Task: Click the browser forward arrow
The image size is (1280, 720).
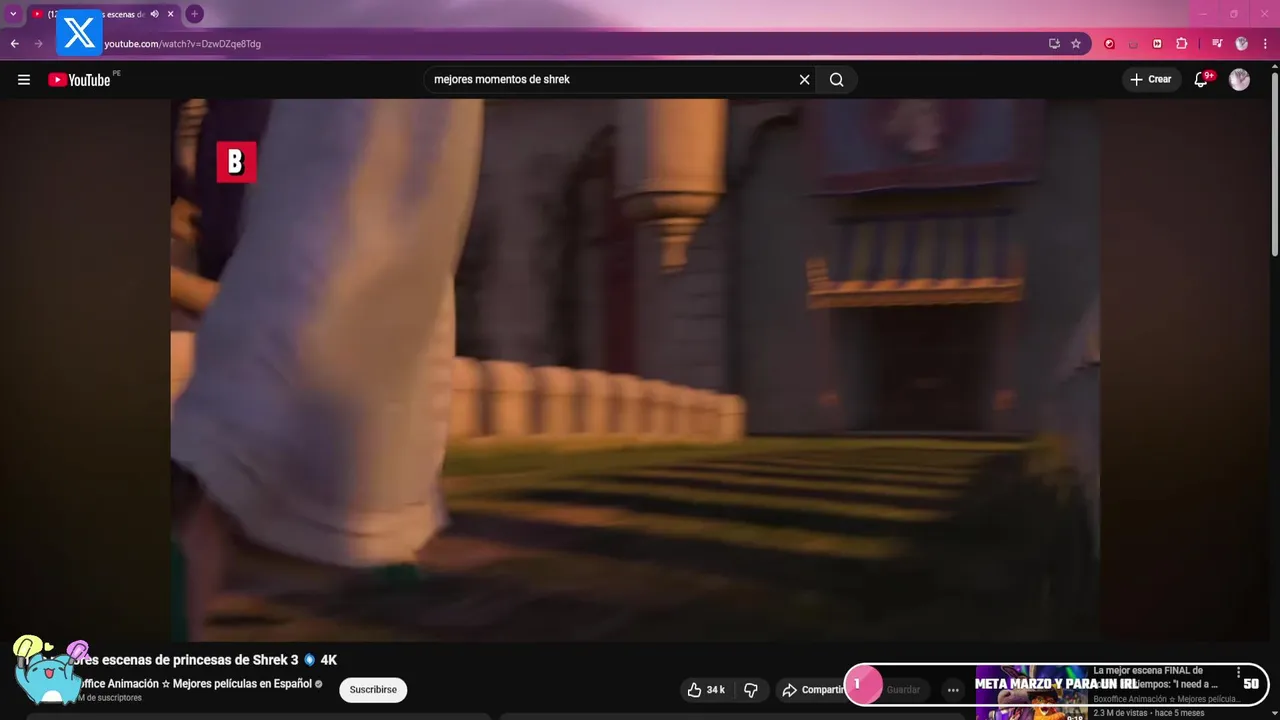Action: [39, 44]
